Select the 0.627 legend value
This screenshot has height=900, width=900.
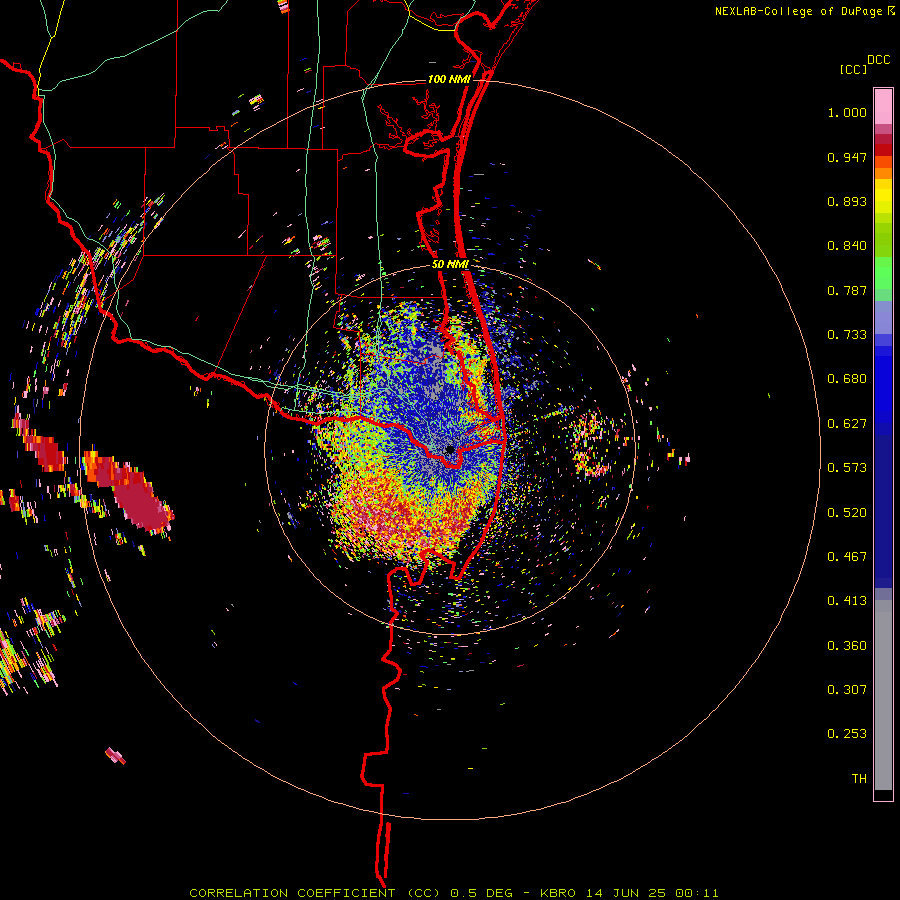tap(847, 424)
